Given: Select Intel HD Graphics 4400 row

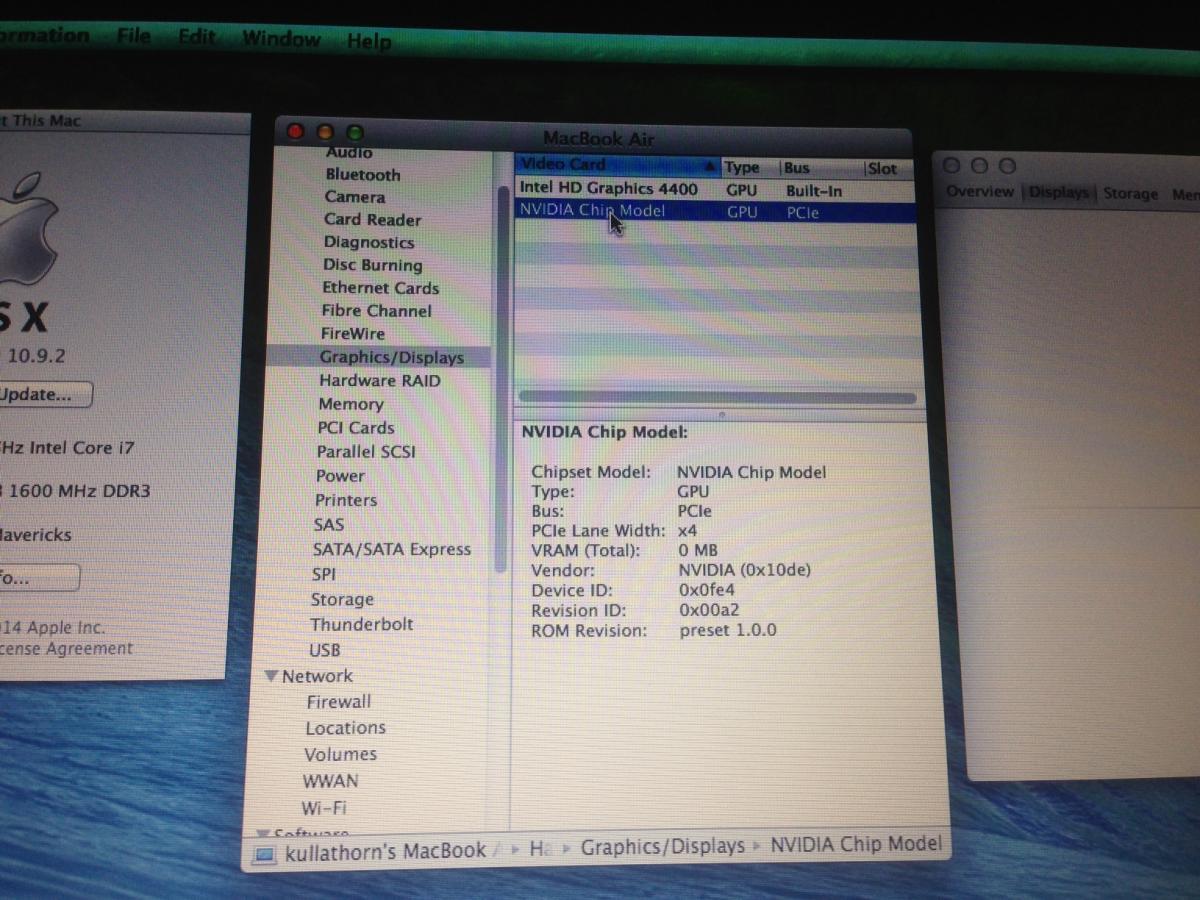Looking at the screenshot, I should pyautogui.click(x=608, y=189).
